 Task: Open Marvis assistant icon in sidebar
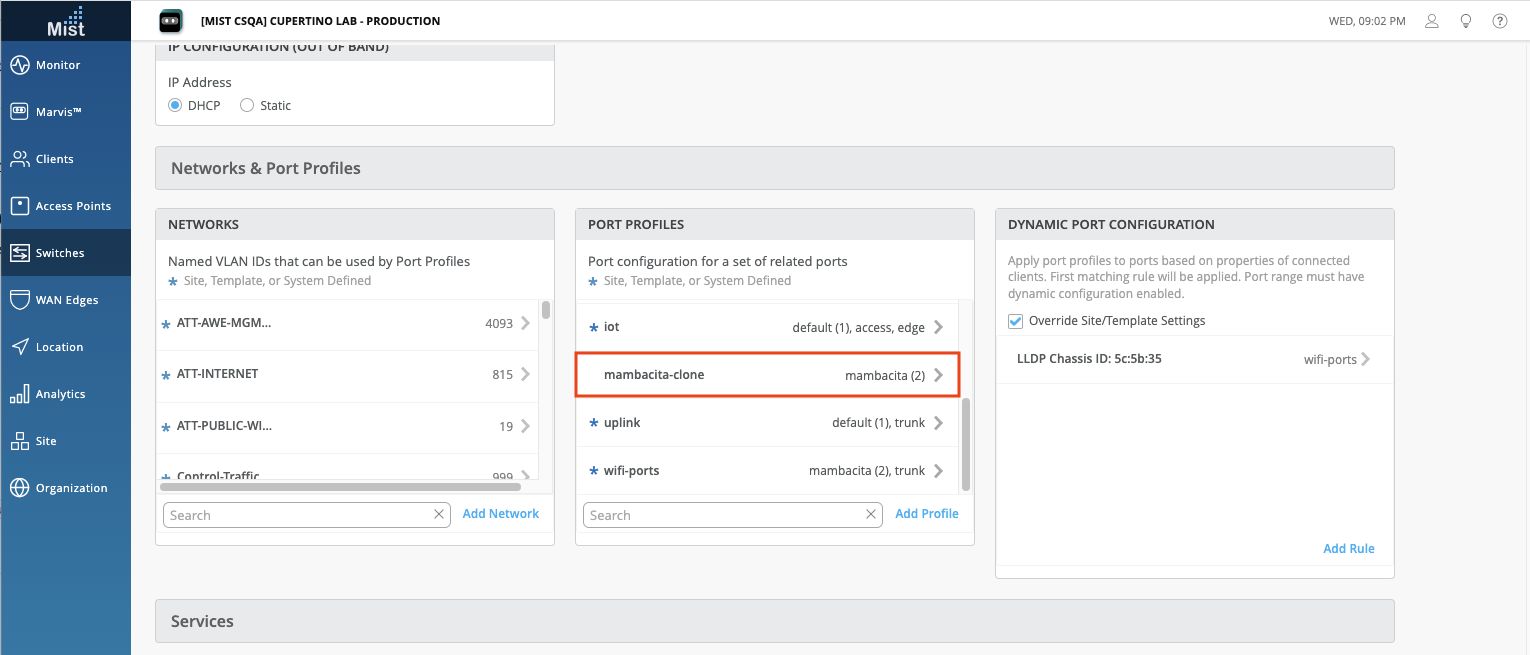19,112
